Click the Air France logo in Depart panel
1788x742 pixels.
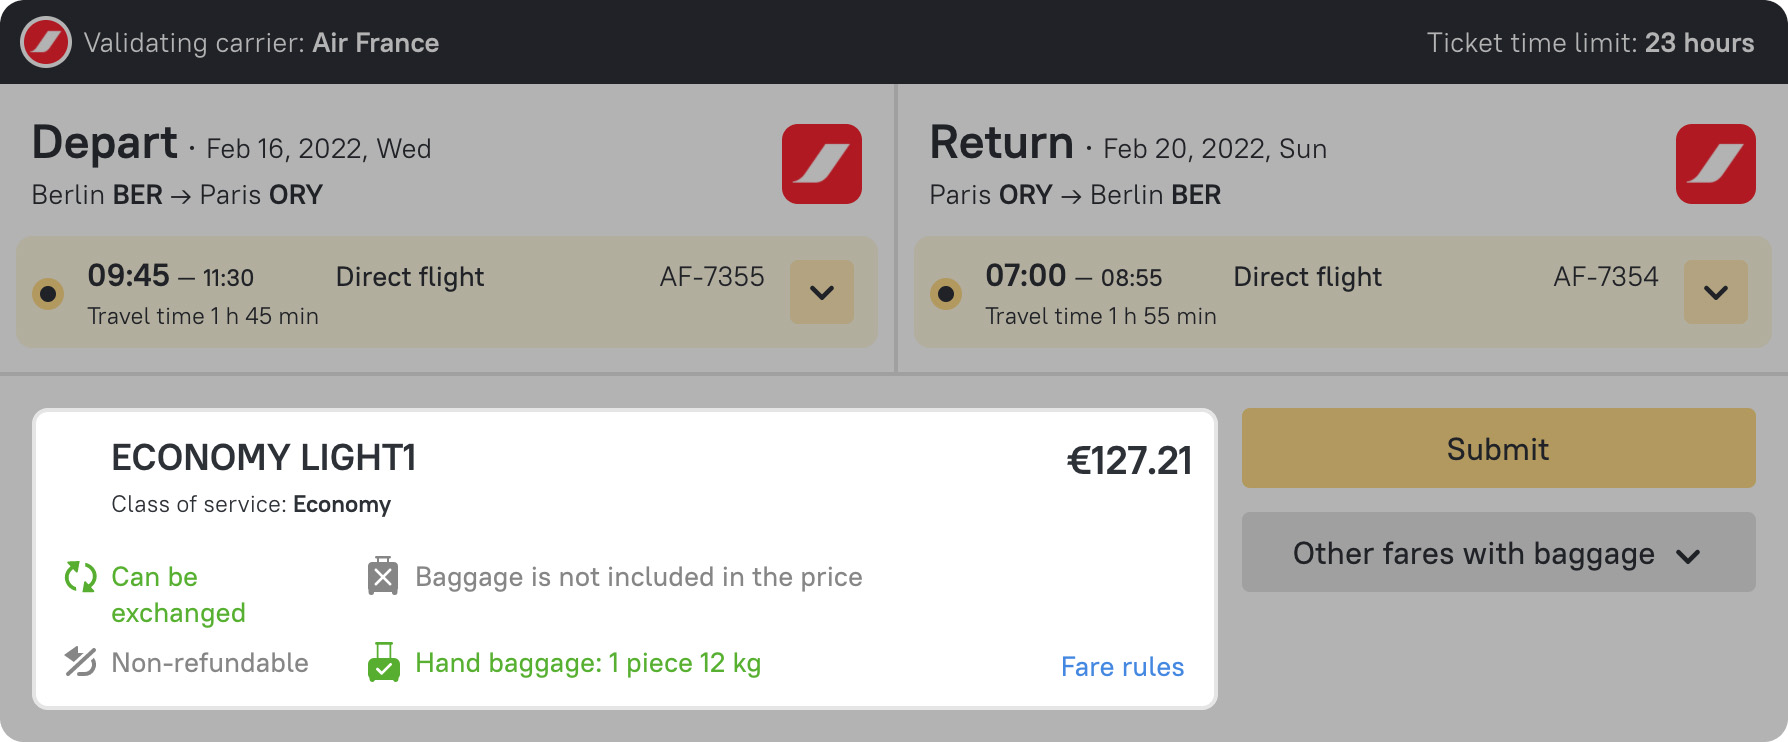tap(821, 164)
